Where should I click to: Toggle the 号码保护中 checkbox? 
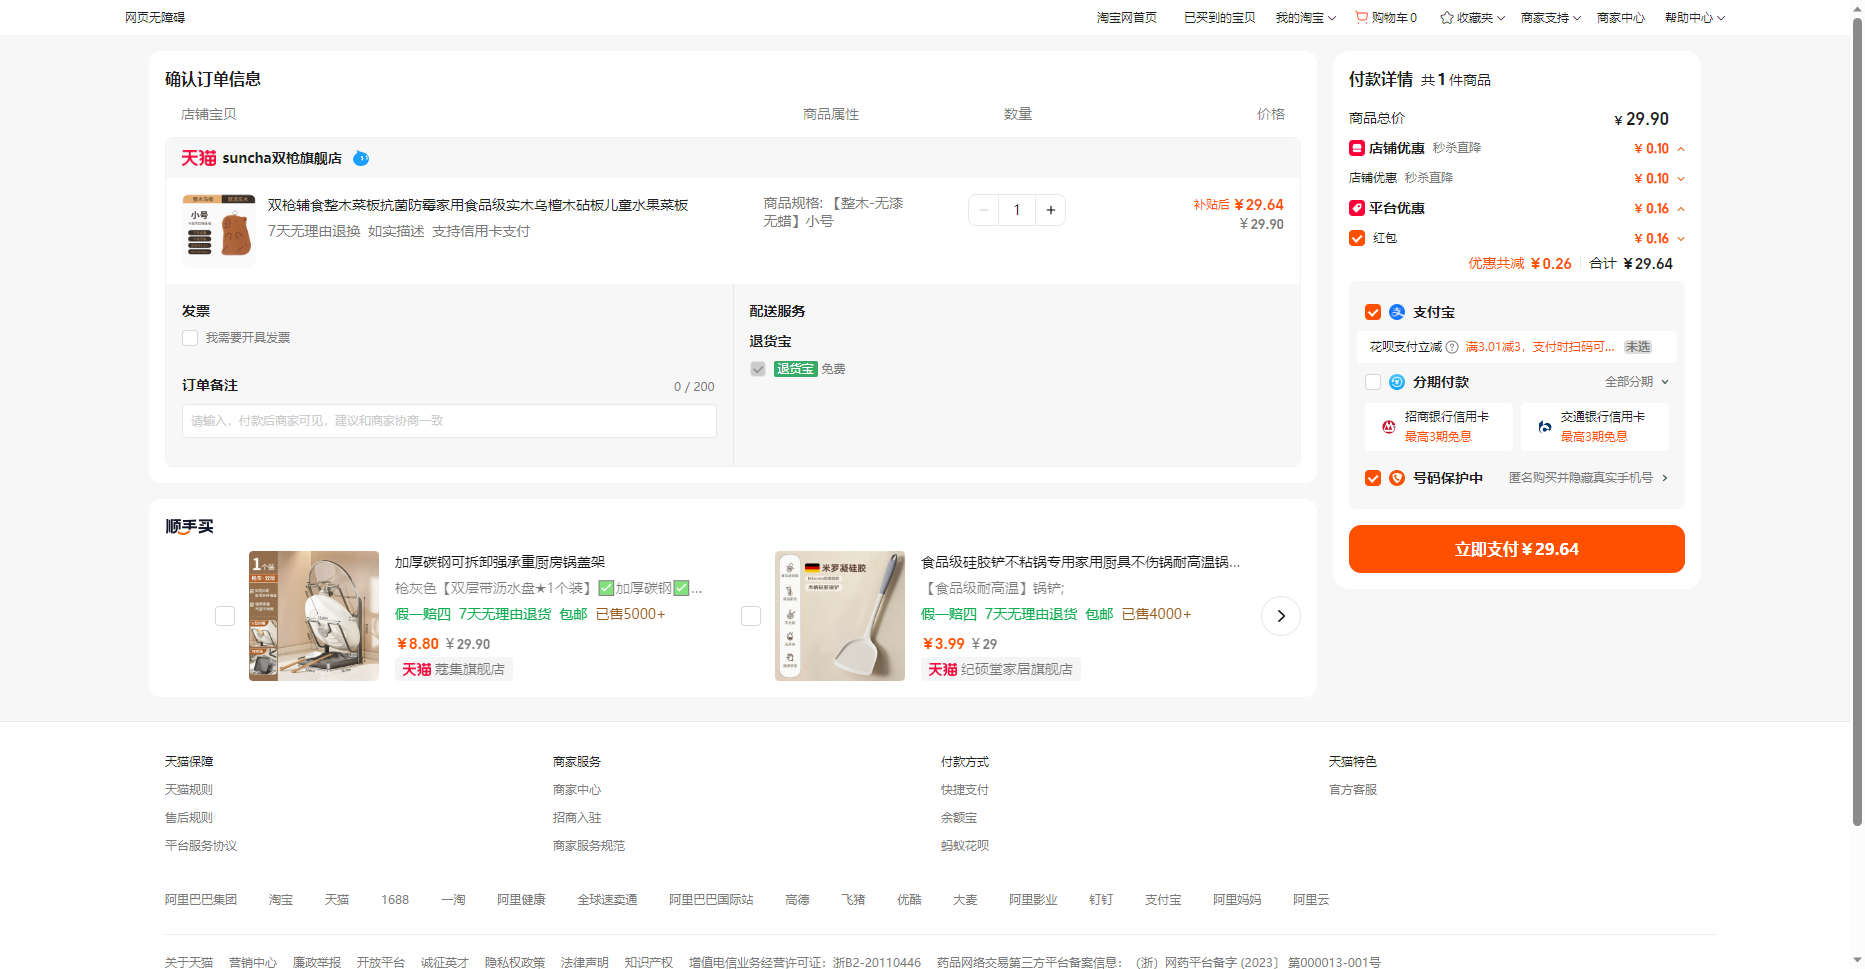click(1373, 478)
